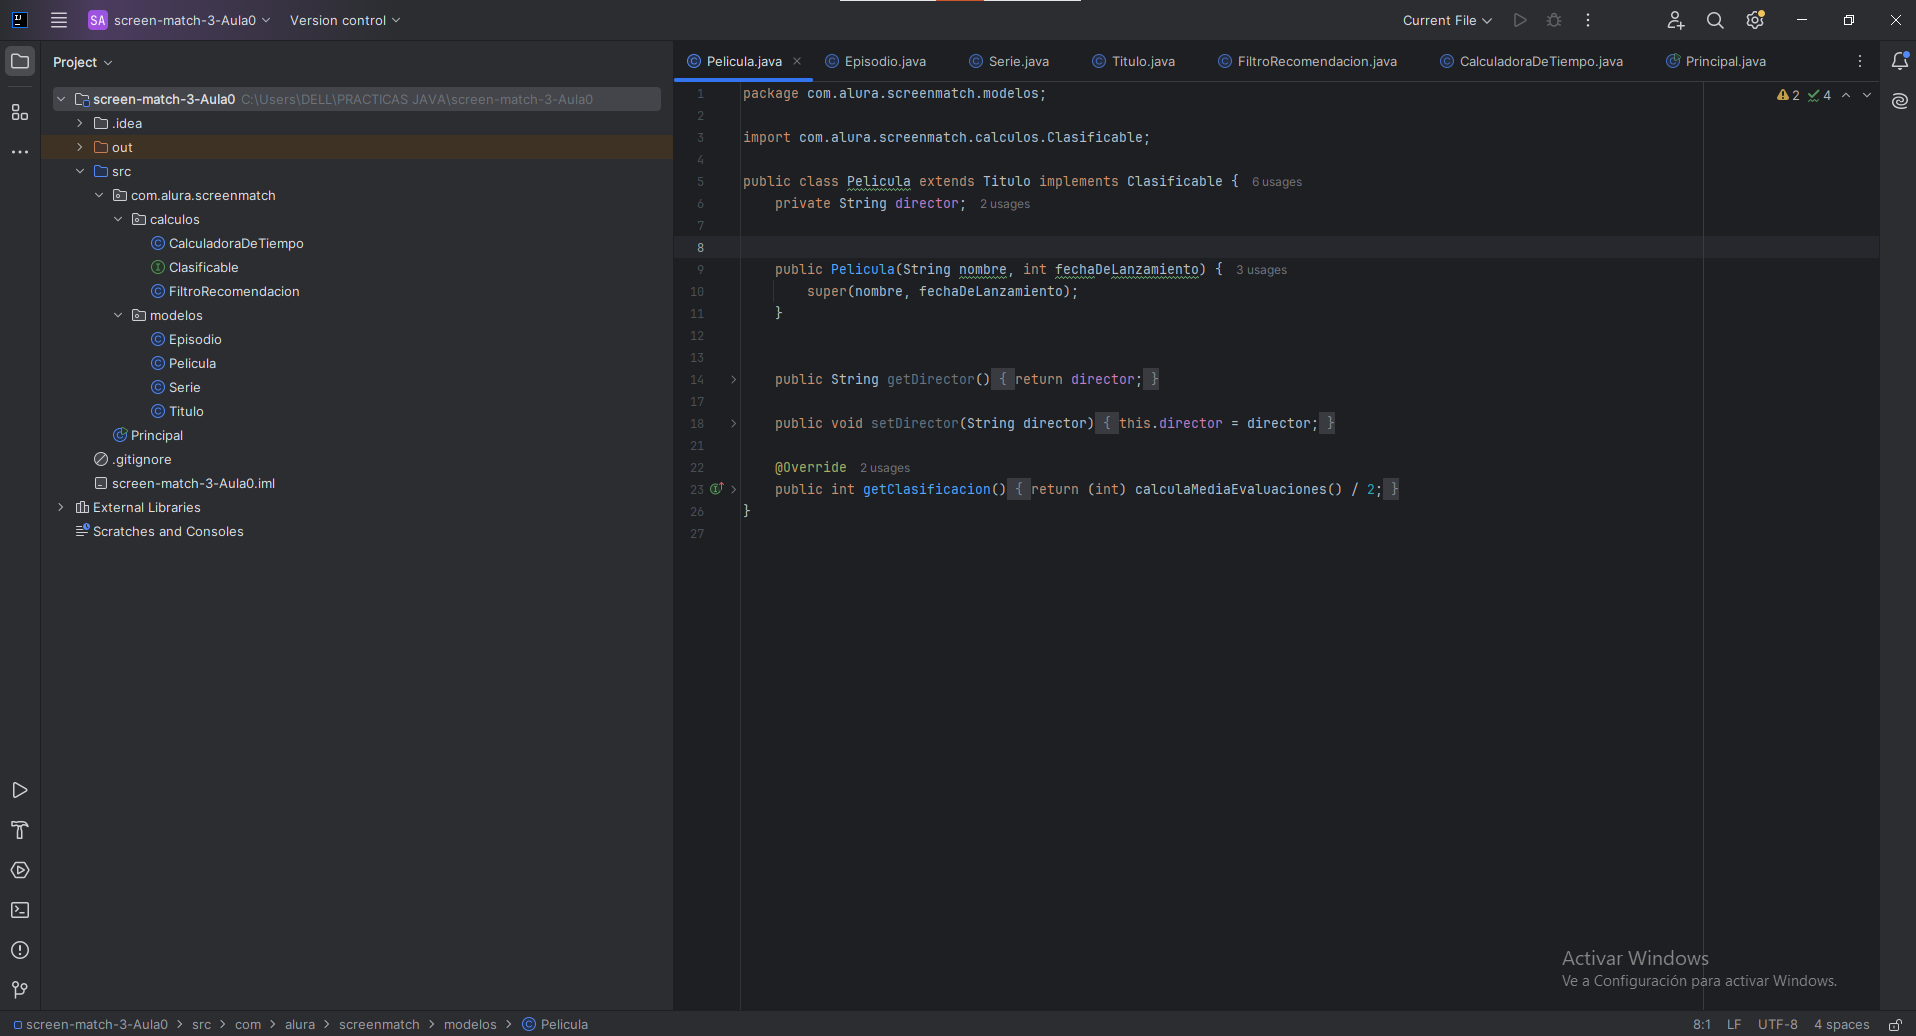Viewport: 1916px width, 1036px height.
Task: Open the Run tool window
Action: point(19,790)
